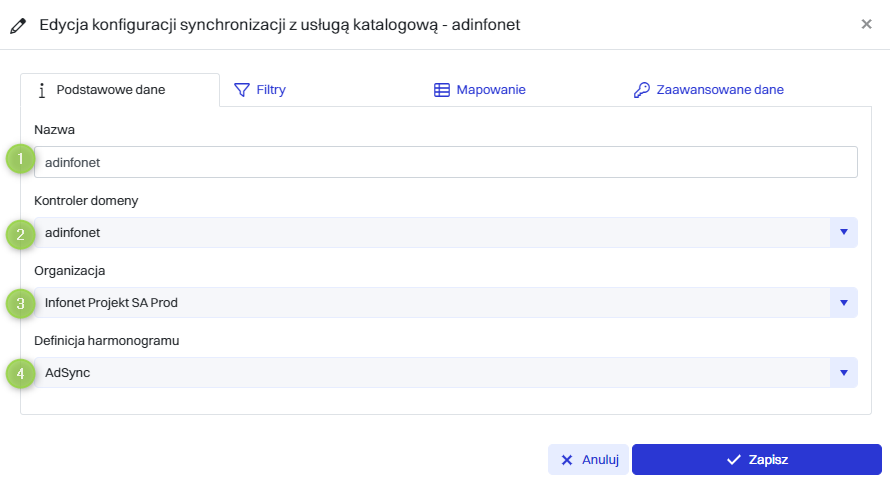Screen dimensions: 890x486
Task: Select the Infonet Projekt SA Prod value field
Action: [430, 303]
